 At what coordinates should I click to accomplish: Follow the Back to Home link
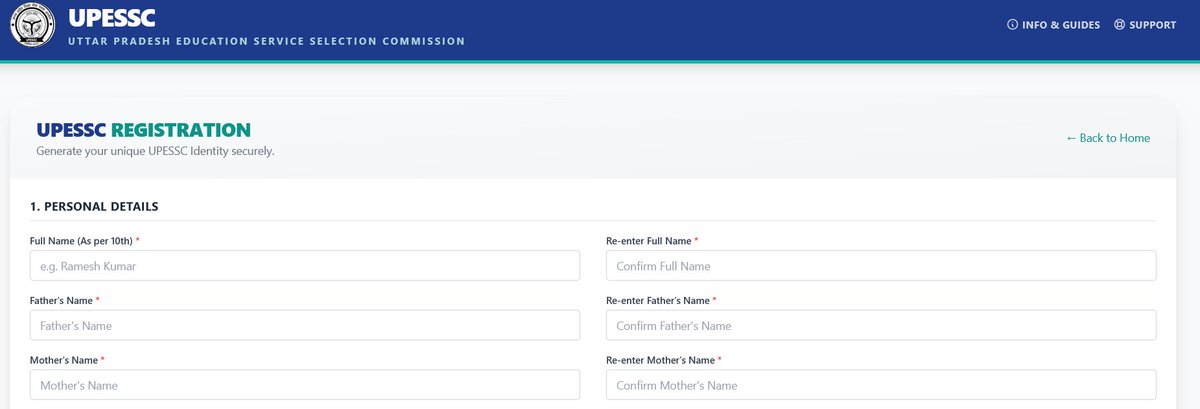click(x=1108, y=138)
